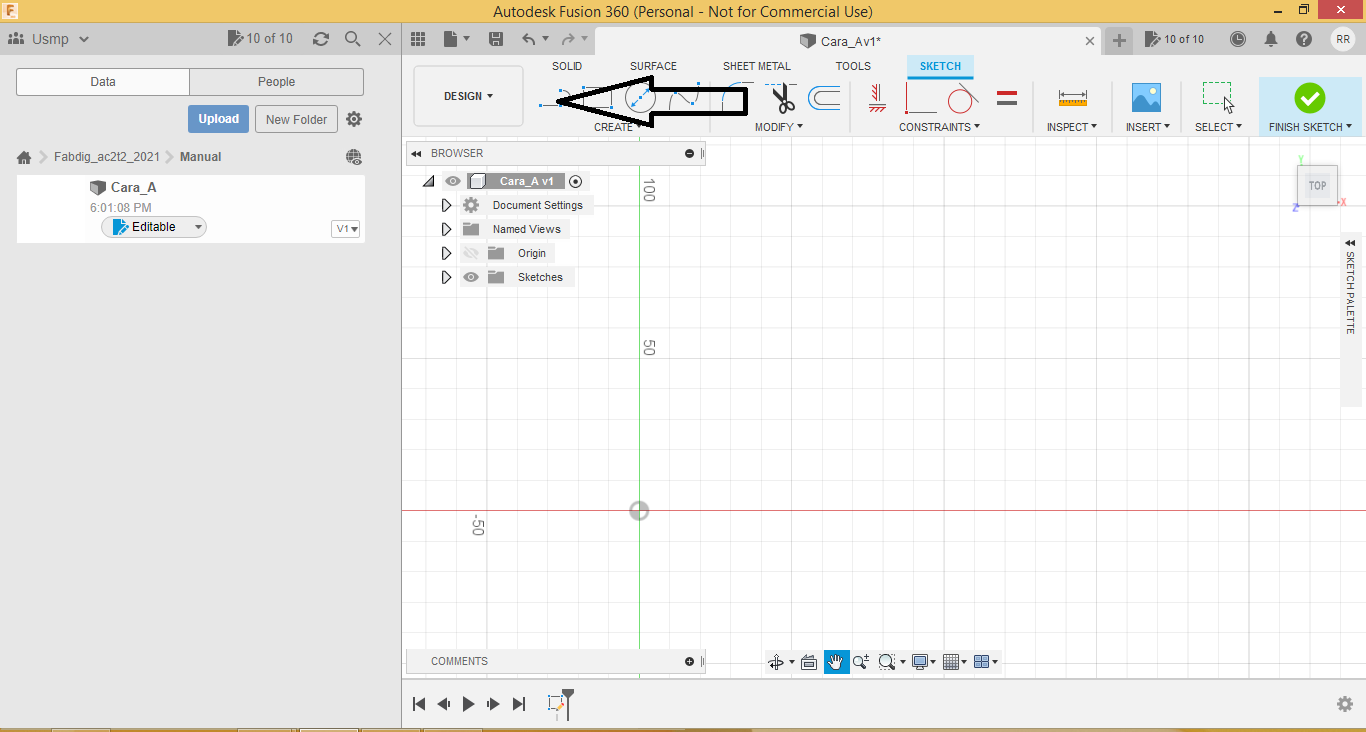
Task: Click the Look At tool
Action: [x=809, y=662]
